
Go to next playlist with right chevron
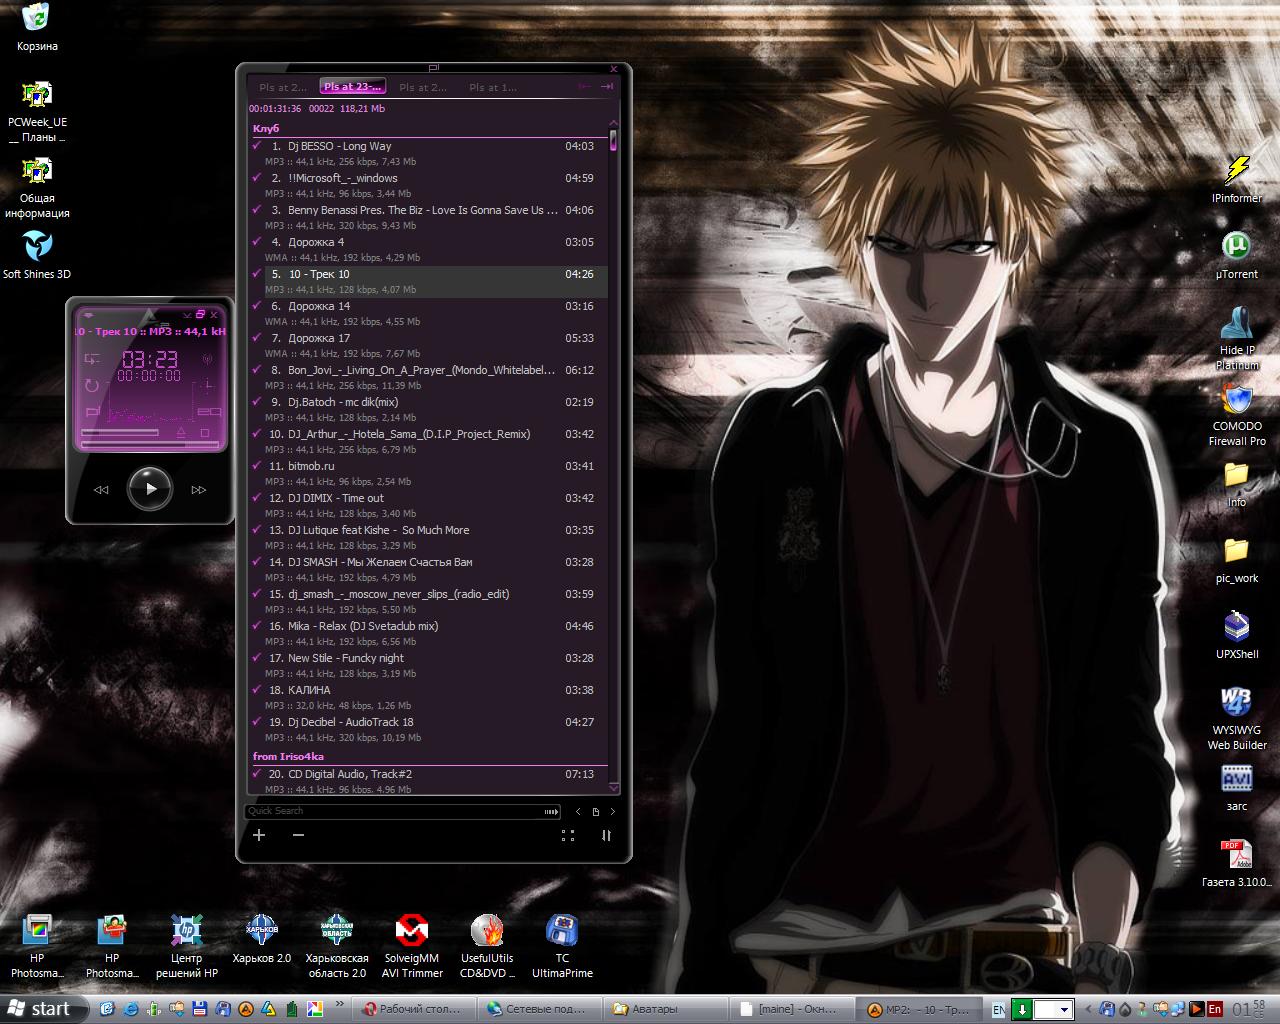[613, 812]
